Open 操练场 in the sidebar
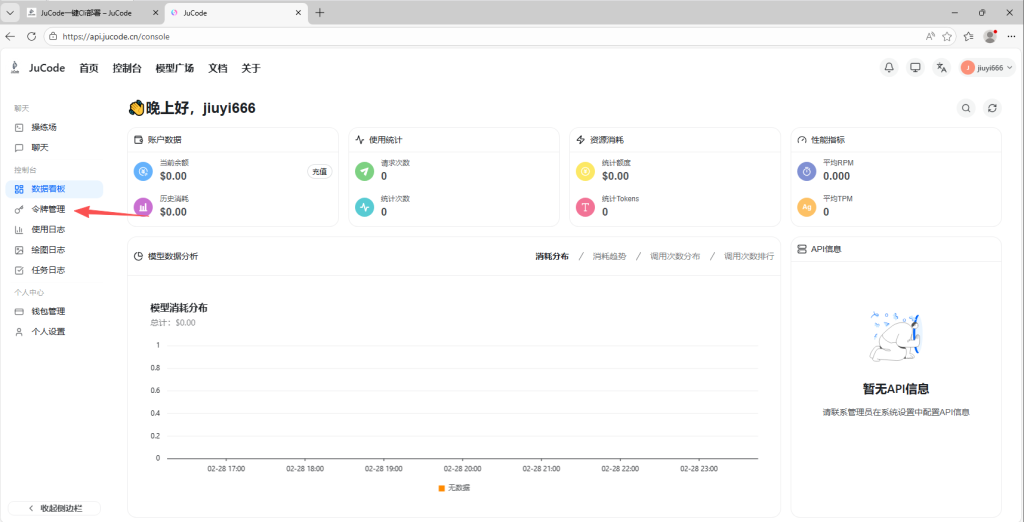This screenshot has height=522, width=1024. click(43, 127)
